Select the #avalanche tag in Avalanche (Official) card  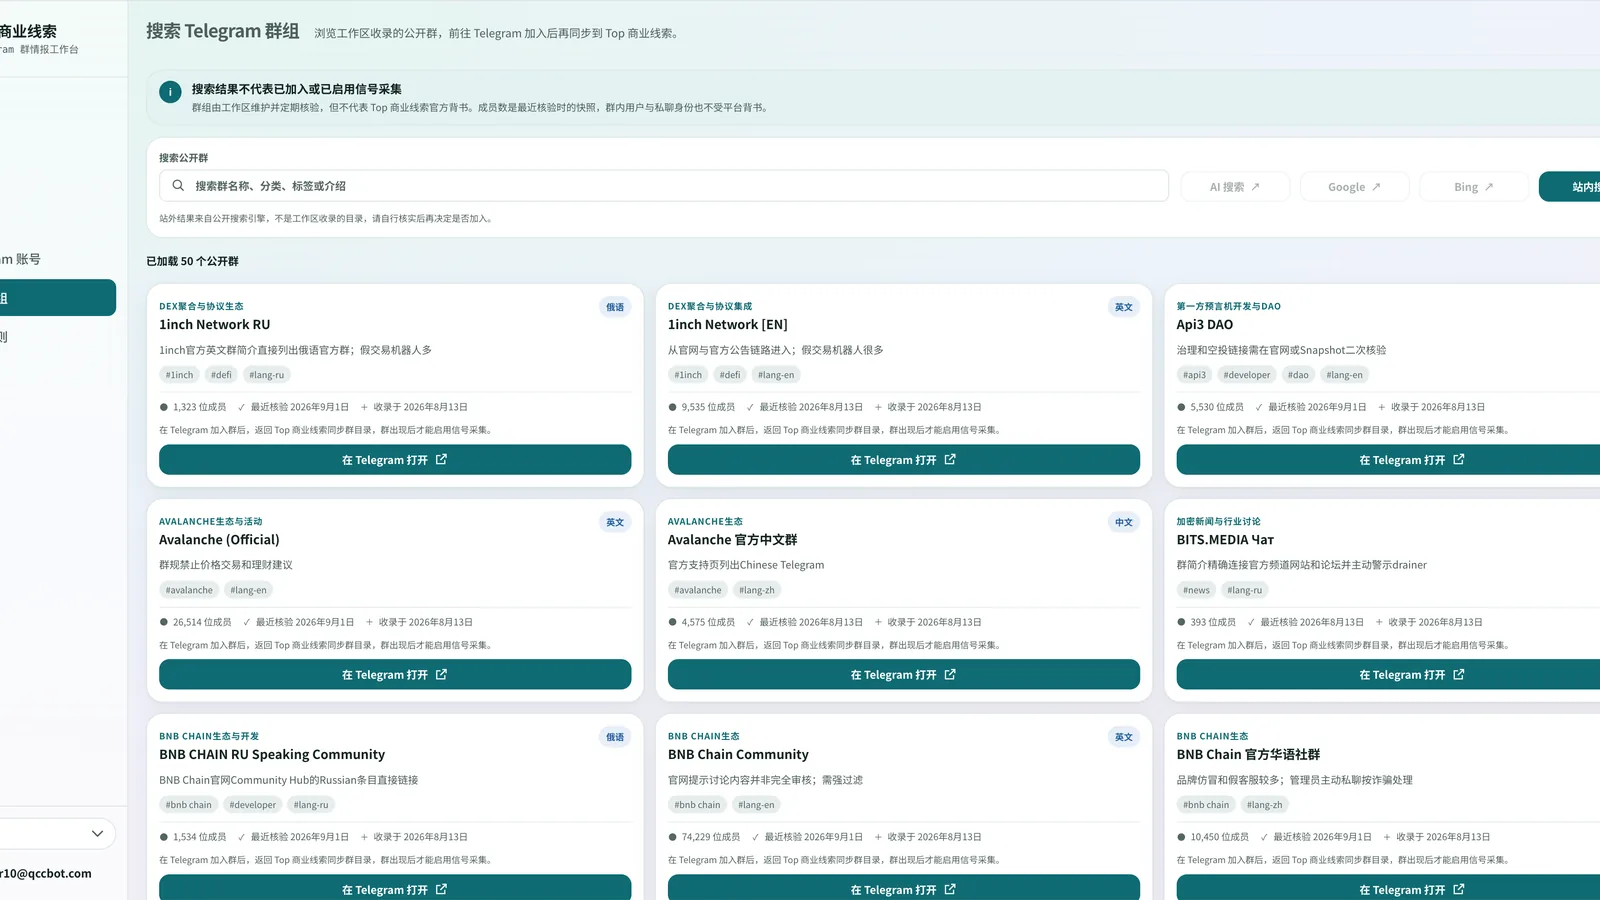(x=189, y=590)
